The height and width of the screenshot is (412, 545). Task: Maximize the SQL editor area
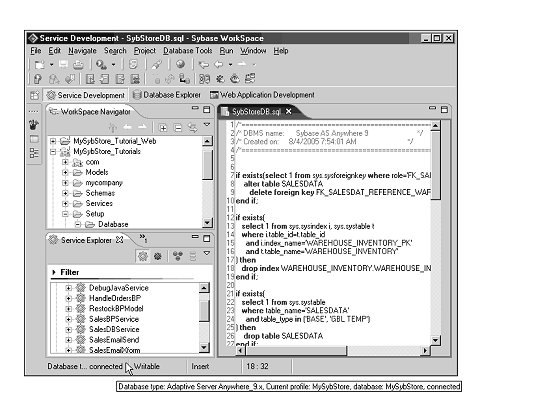(444, 110)
